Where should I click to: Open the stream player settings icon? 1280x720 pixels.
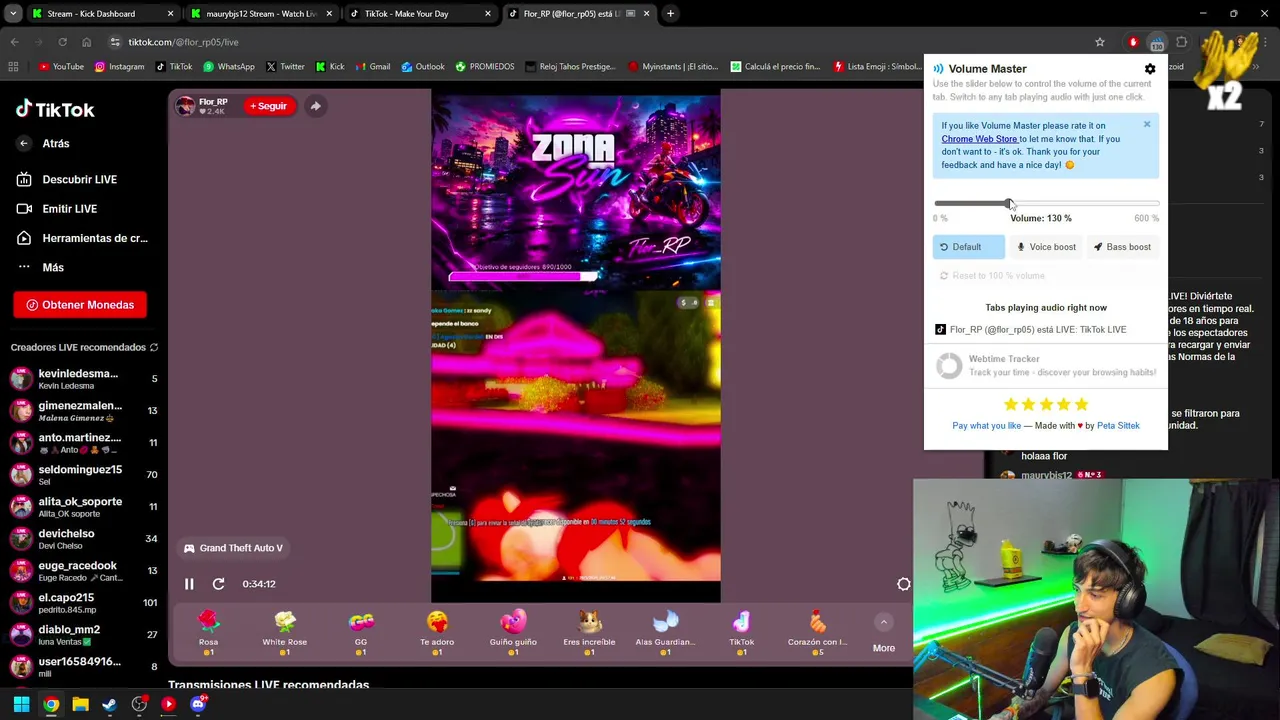point(903,584)
